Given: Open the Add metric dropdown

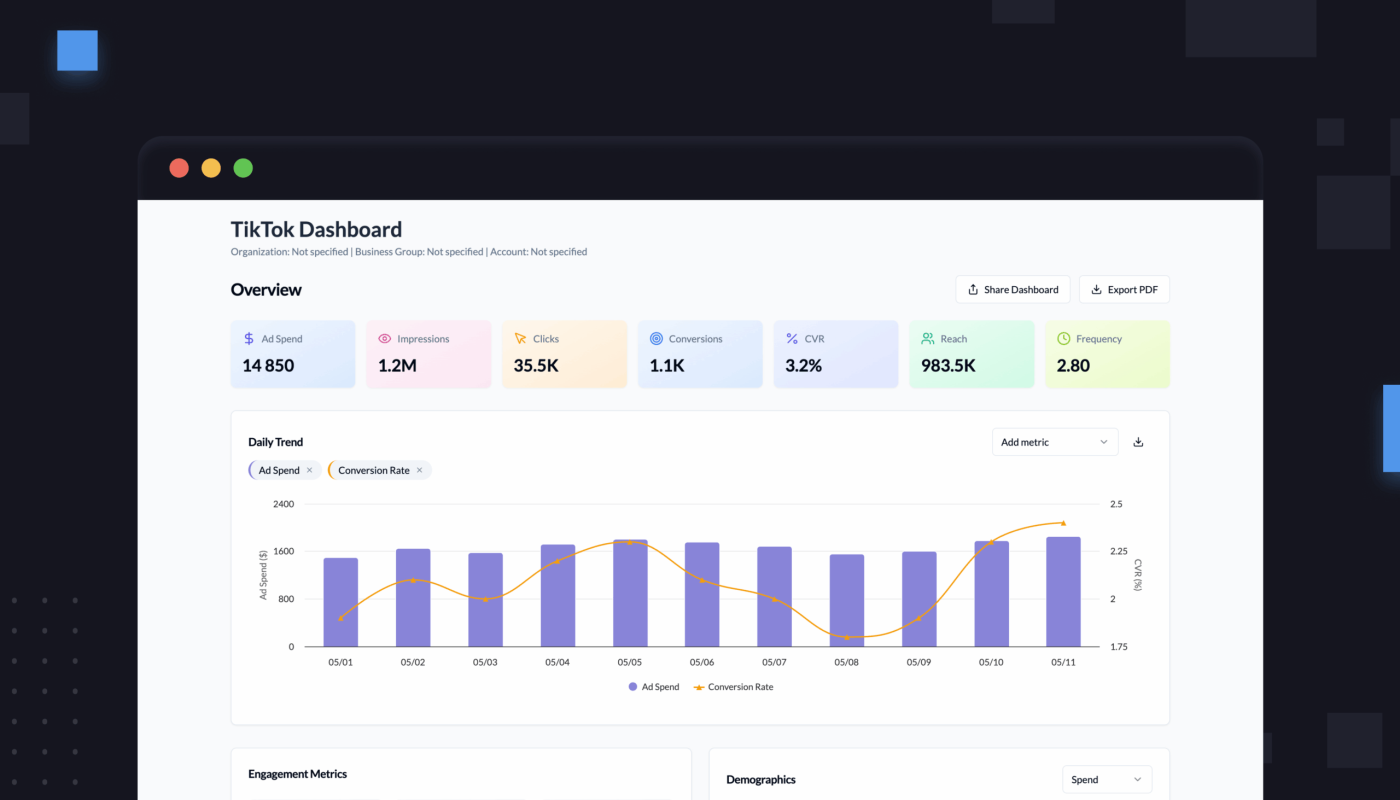Looking at the screenshot, I should [1055, 442].
